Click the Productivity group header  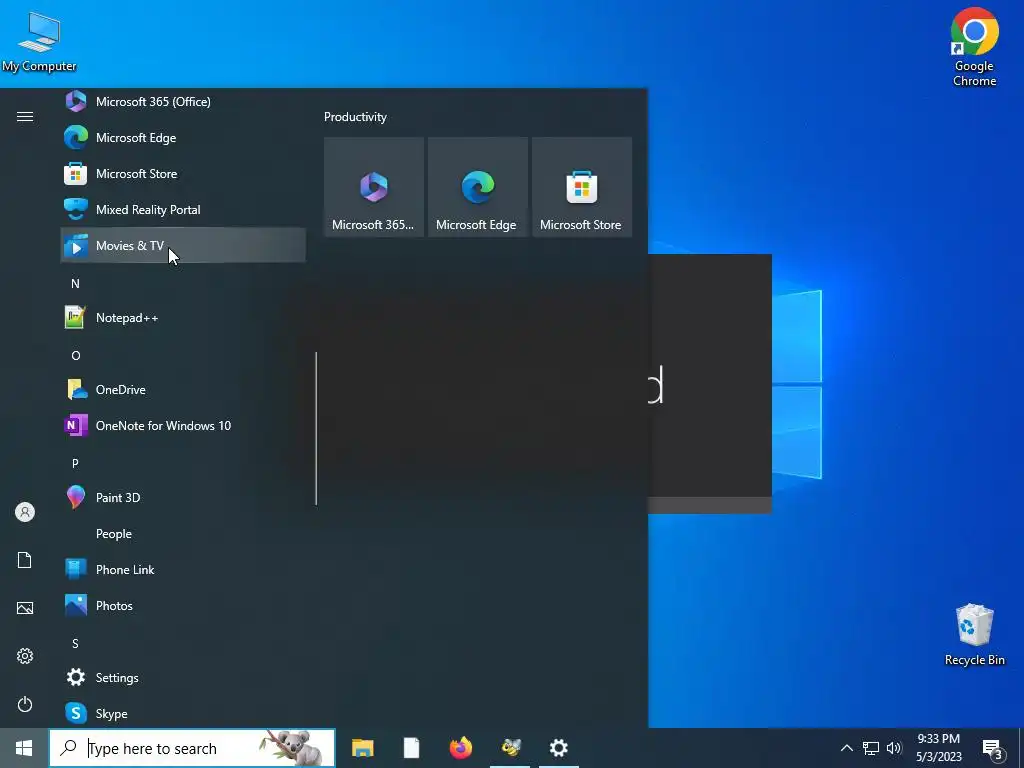click(x=355, y=117)
